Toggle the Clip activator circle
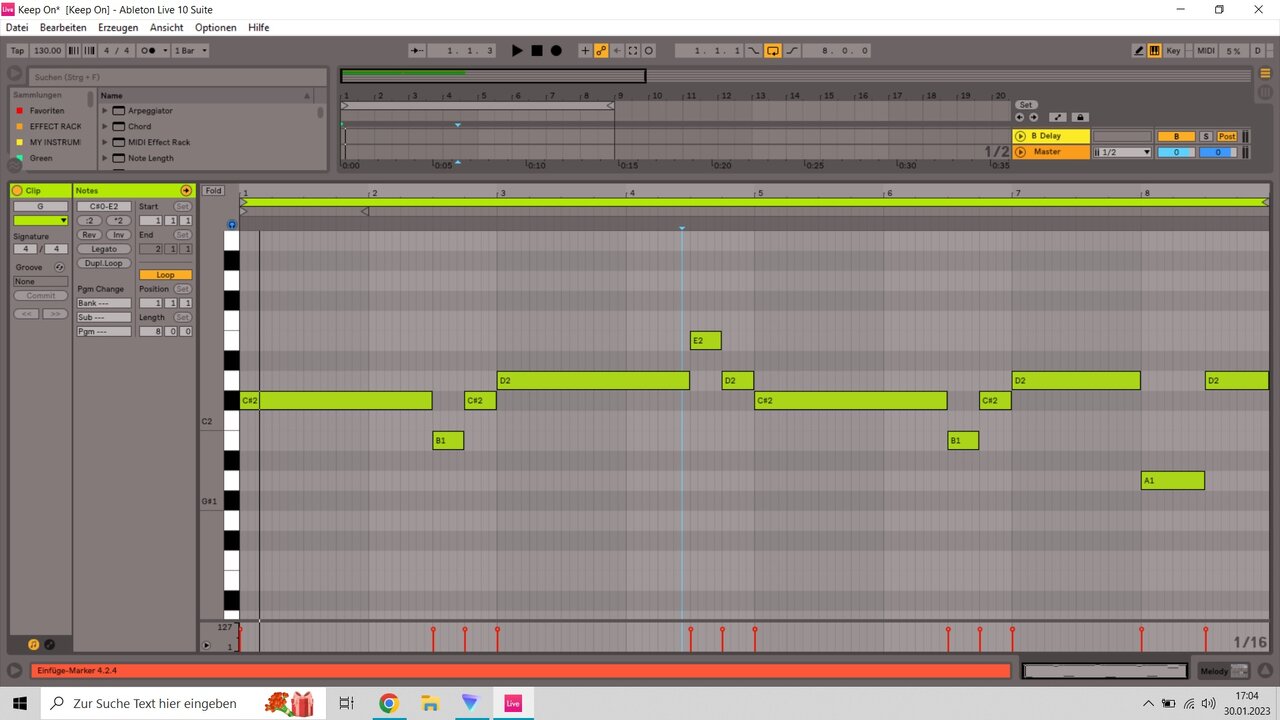 pos(17,190)
